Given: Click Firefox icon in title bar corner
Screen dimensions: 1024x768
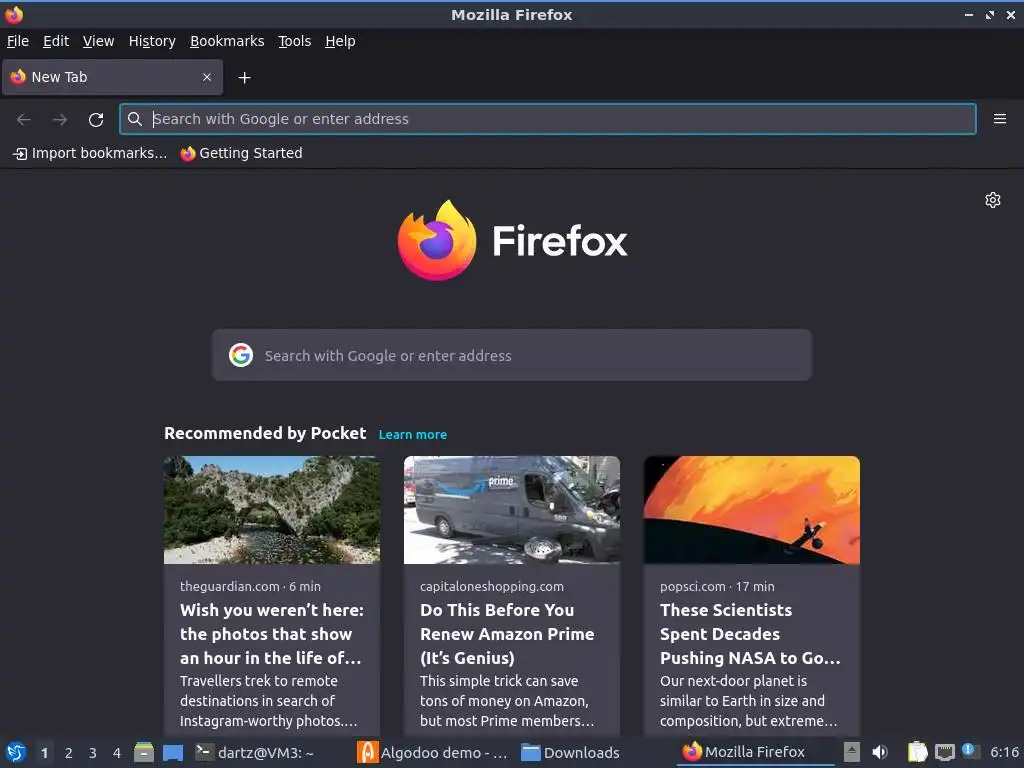Looking at the screenshot, I should coord(14,14).
